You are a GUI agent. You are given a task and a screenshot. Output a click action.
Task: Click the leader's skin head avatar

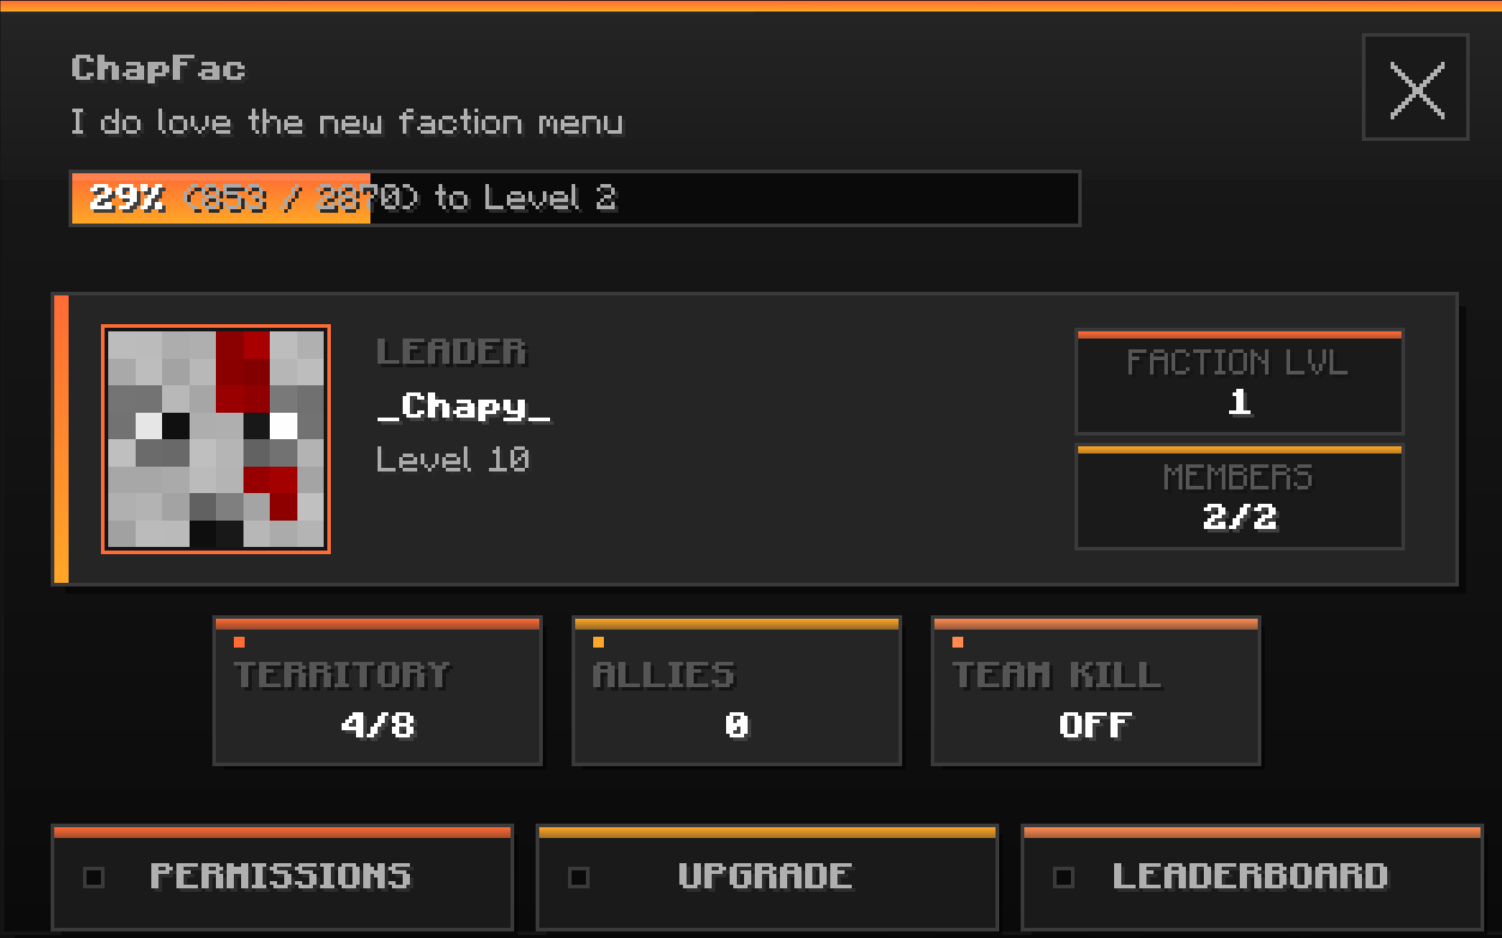click(216, 439)
